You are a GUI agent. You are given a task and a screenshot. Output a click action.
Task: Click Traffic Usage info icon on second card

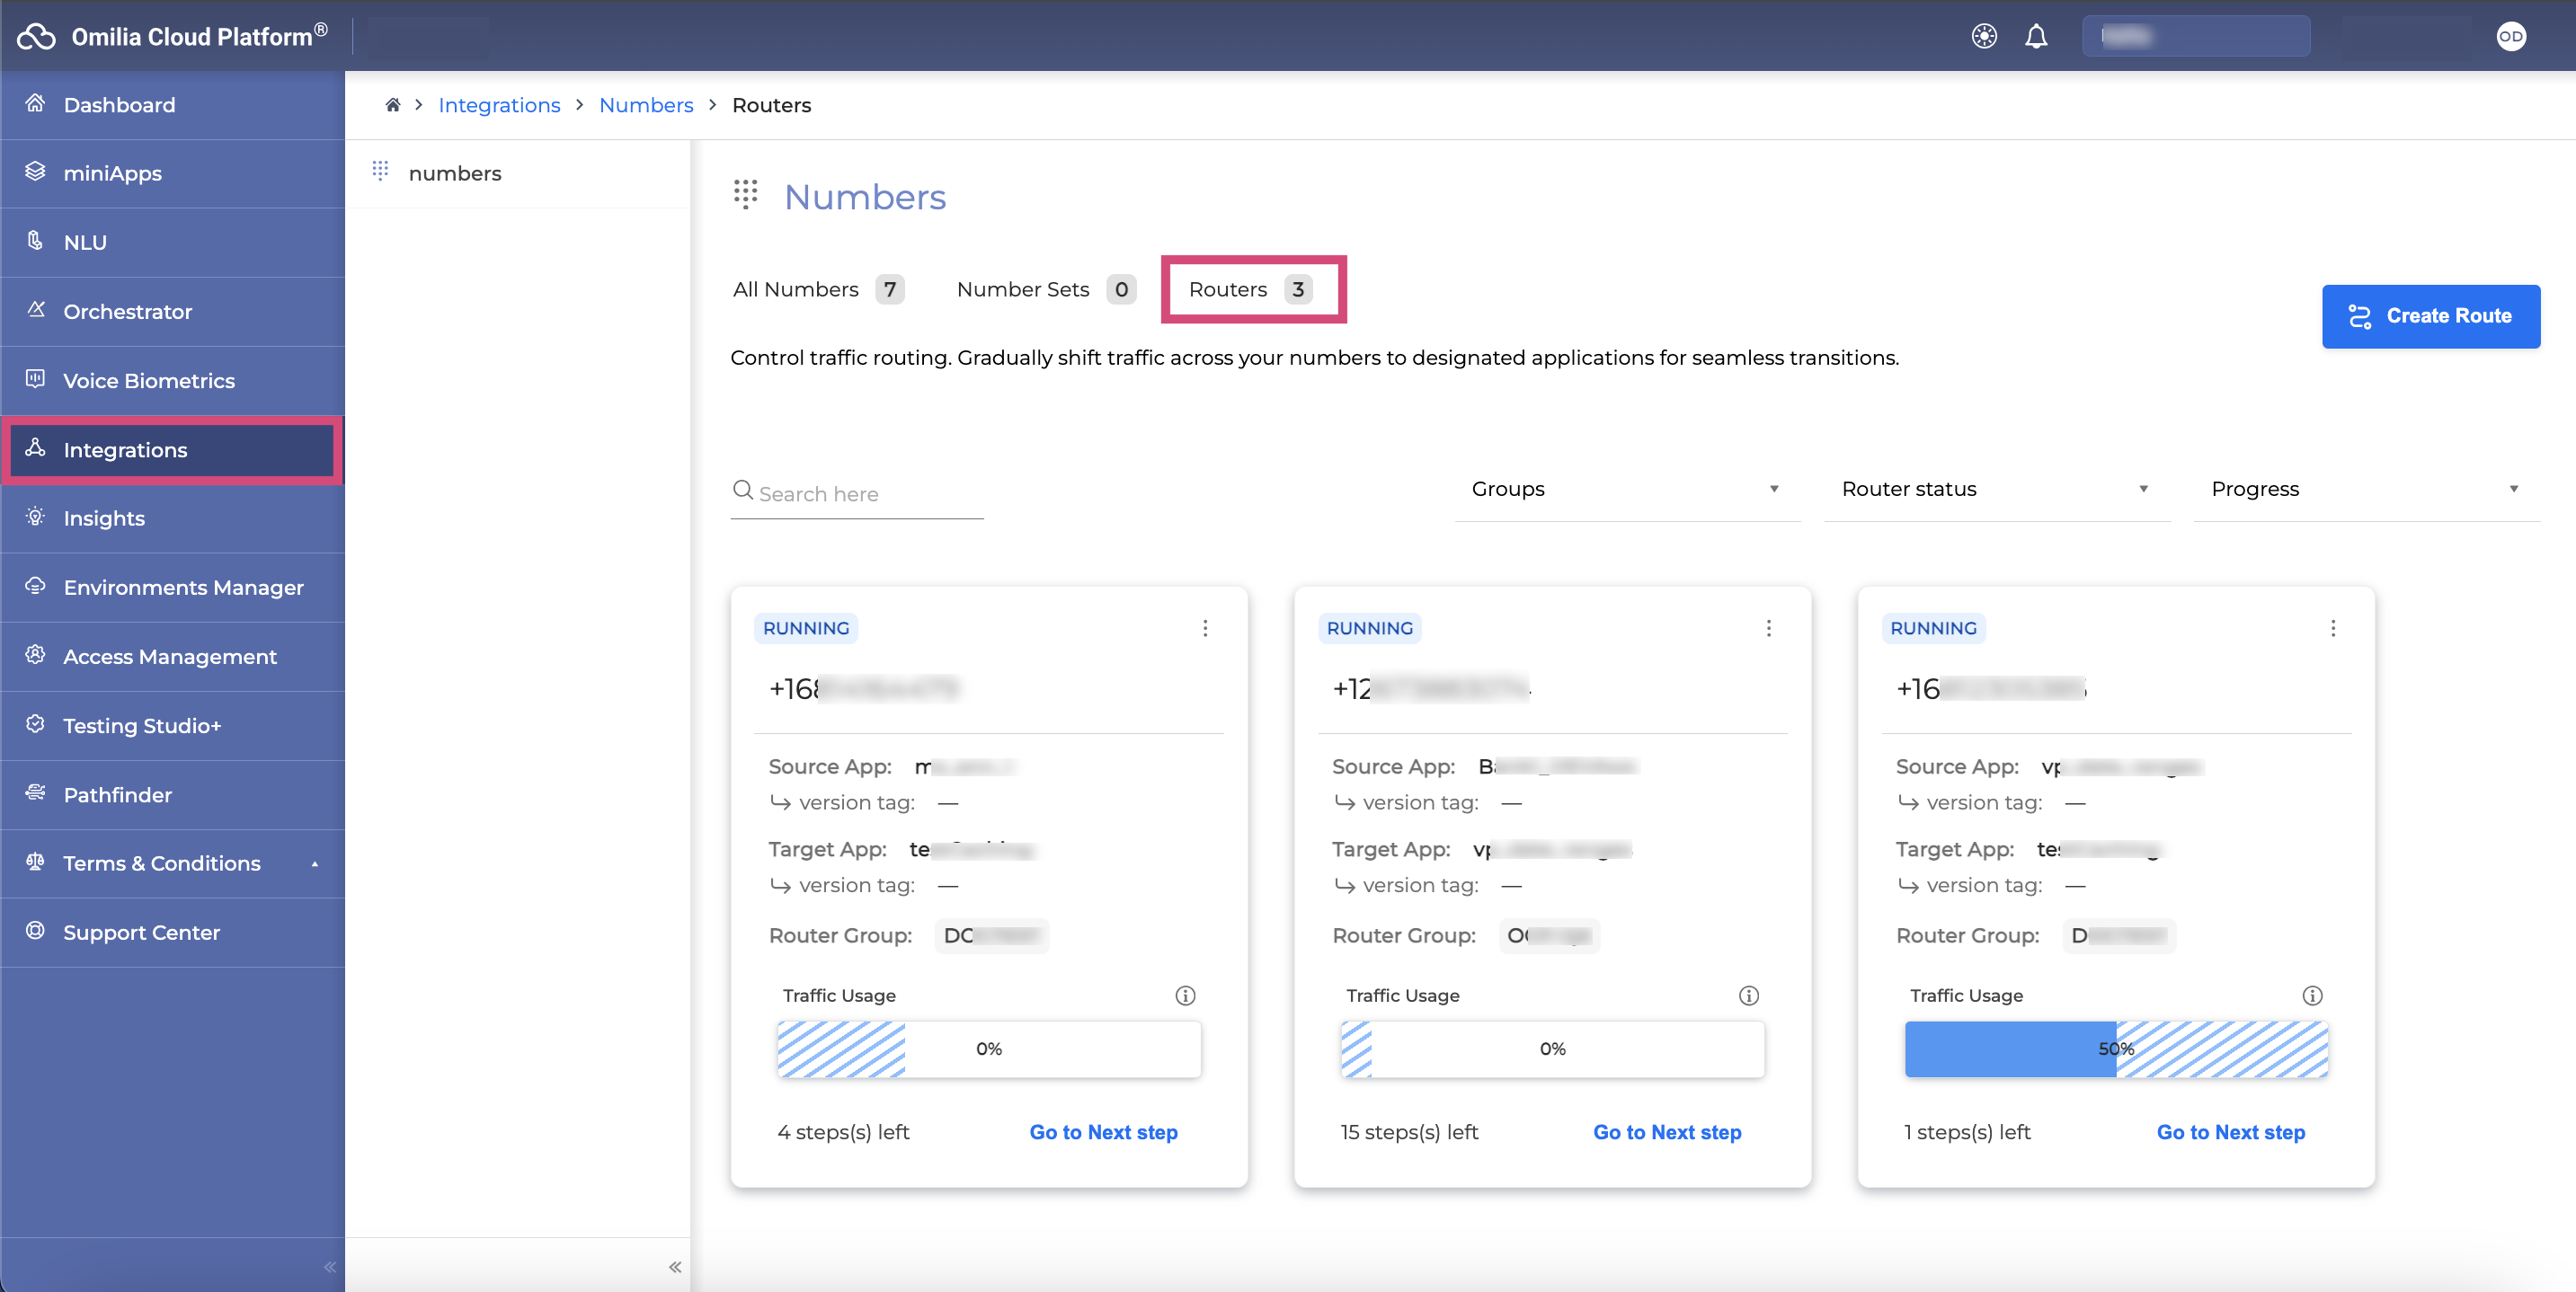click(x=1748, y=995)
